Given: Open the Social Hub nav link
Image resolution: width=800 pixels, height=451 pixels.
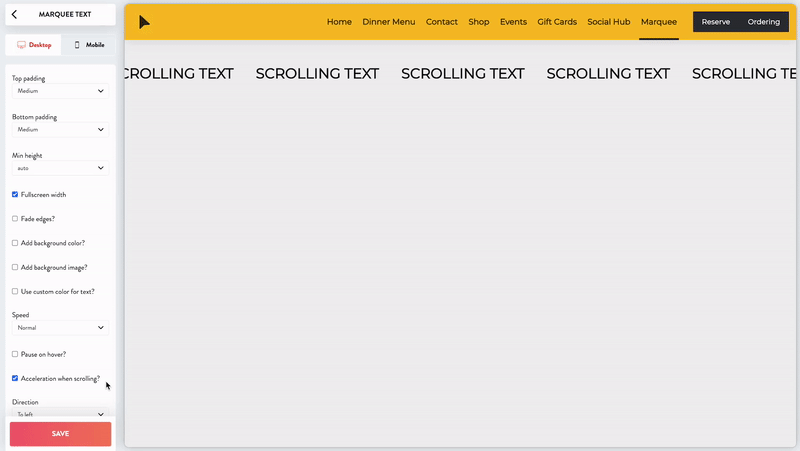Looking at the screenshot, I should (609, 22).
